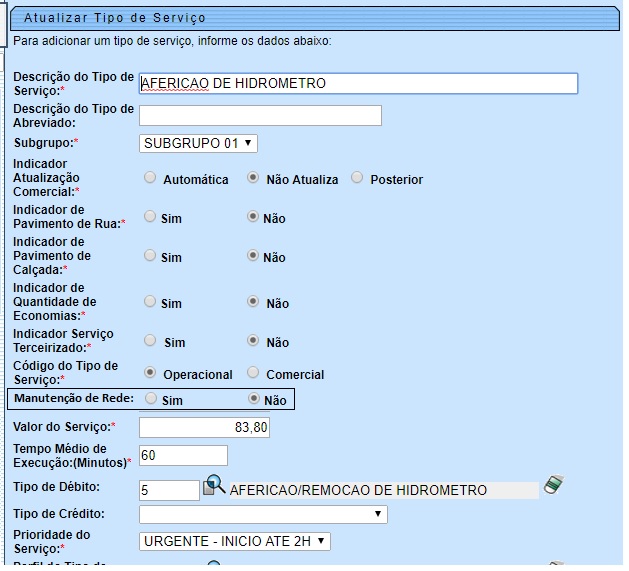Viewport: 629px width, 571px height.
Task: Set Indicador de Pavimento de Calçada to Sim
Action: 151,256
